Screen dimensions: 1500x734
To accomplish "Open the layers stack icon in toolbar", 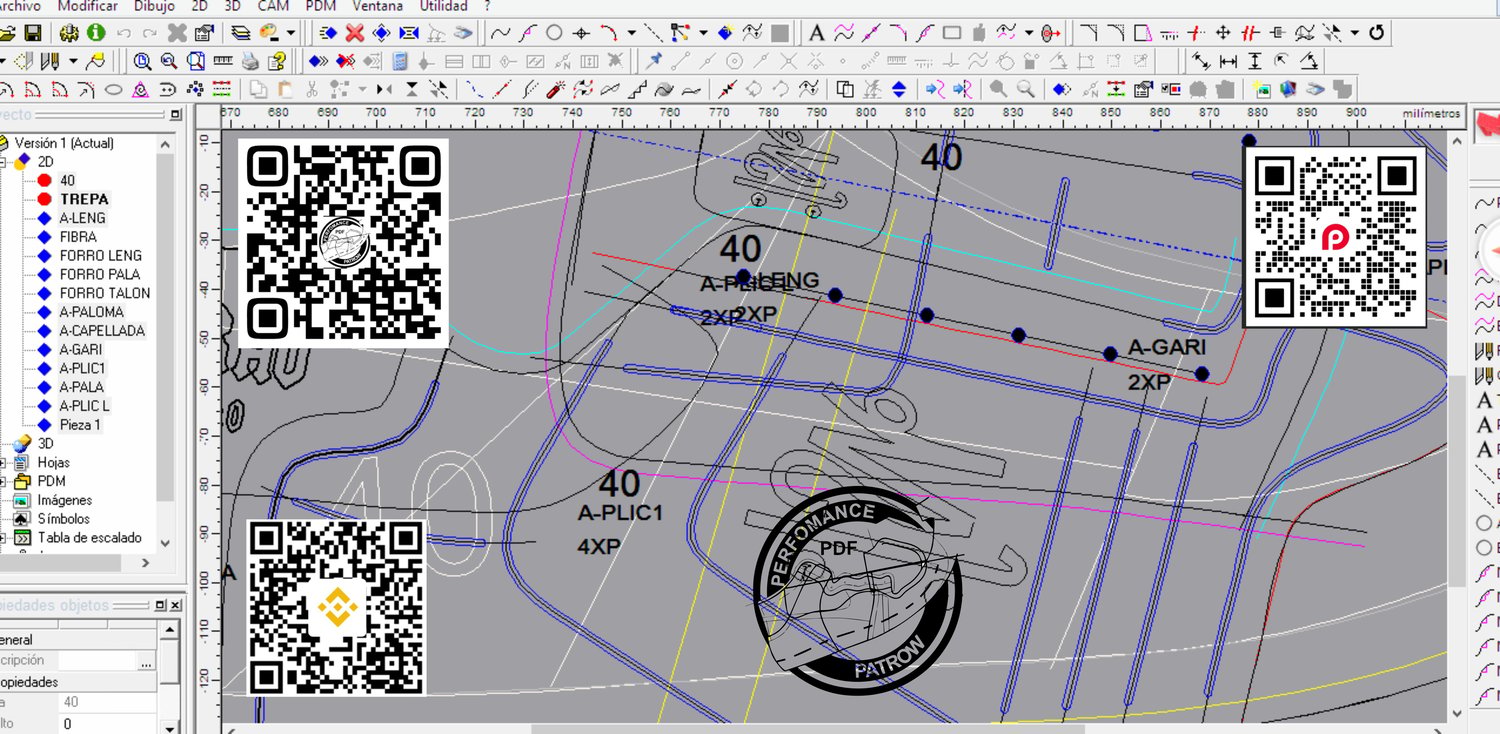I will (240, 33).
